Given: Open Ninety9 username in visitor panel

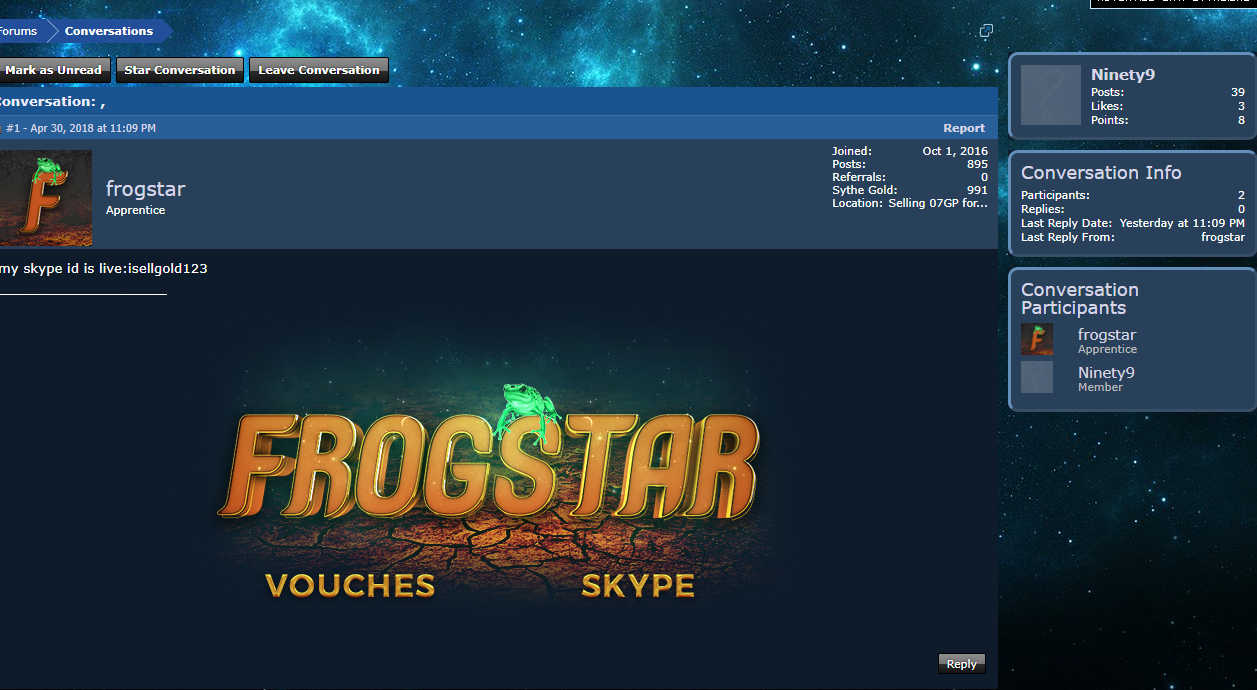Looking at the screenshot, I should 1123,75.
